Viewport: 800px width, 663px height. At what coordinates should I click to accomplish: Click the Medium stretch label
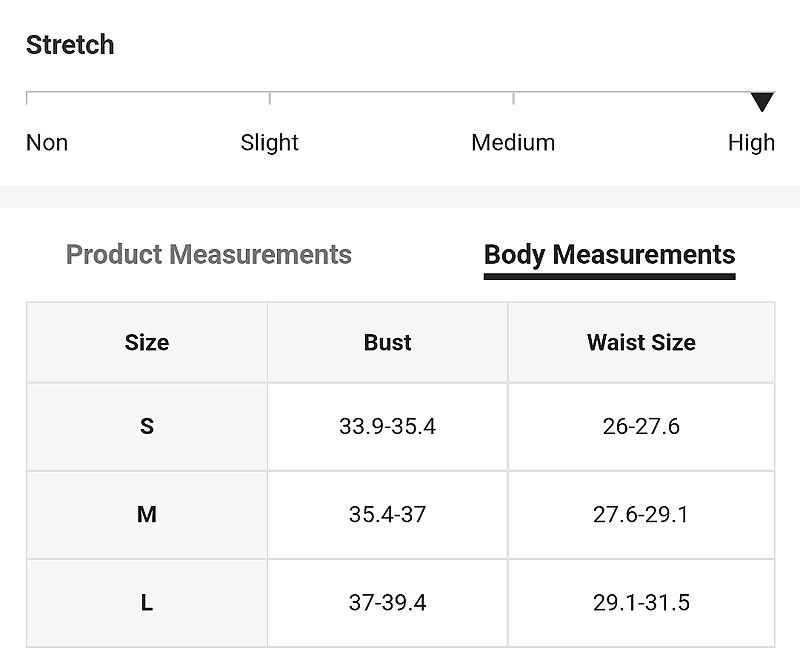(513, 142)
